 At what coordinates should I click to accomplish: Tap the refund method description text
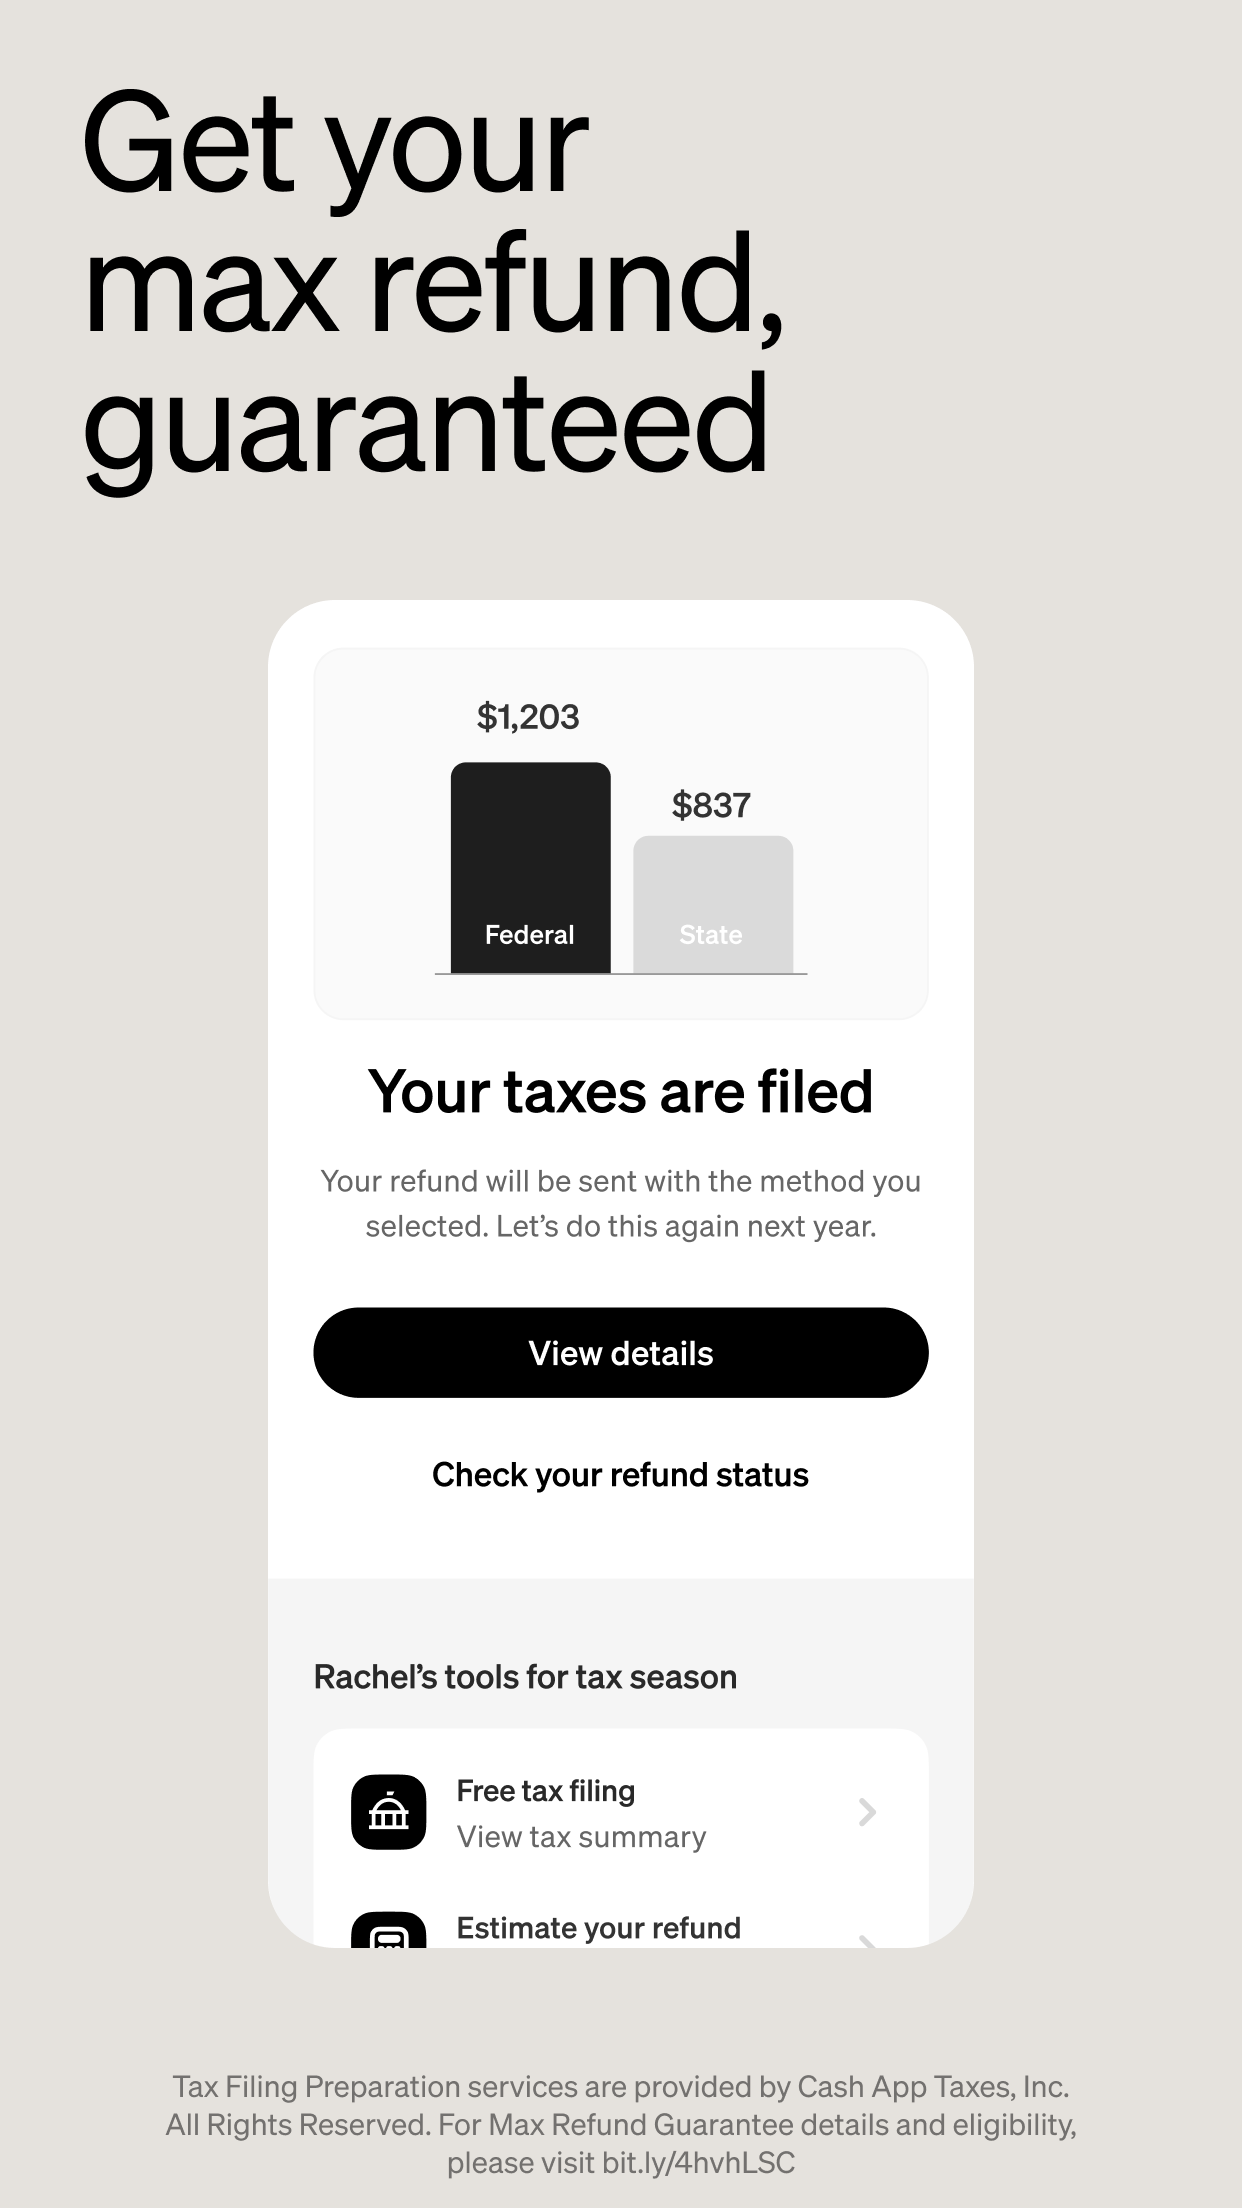620,1203
